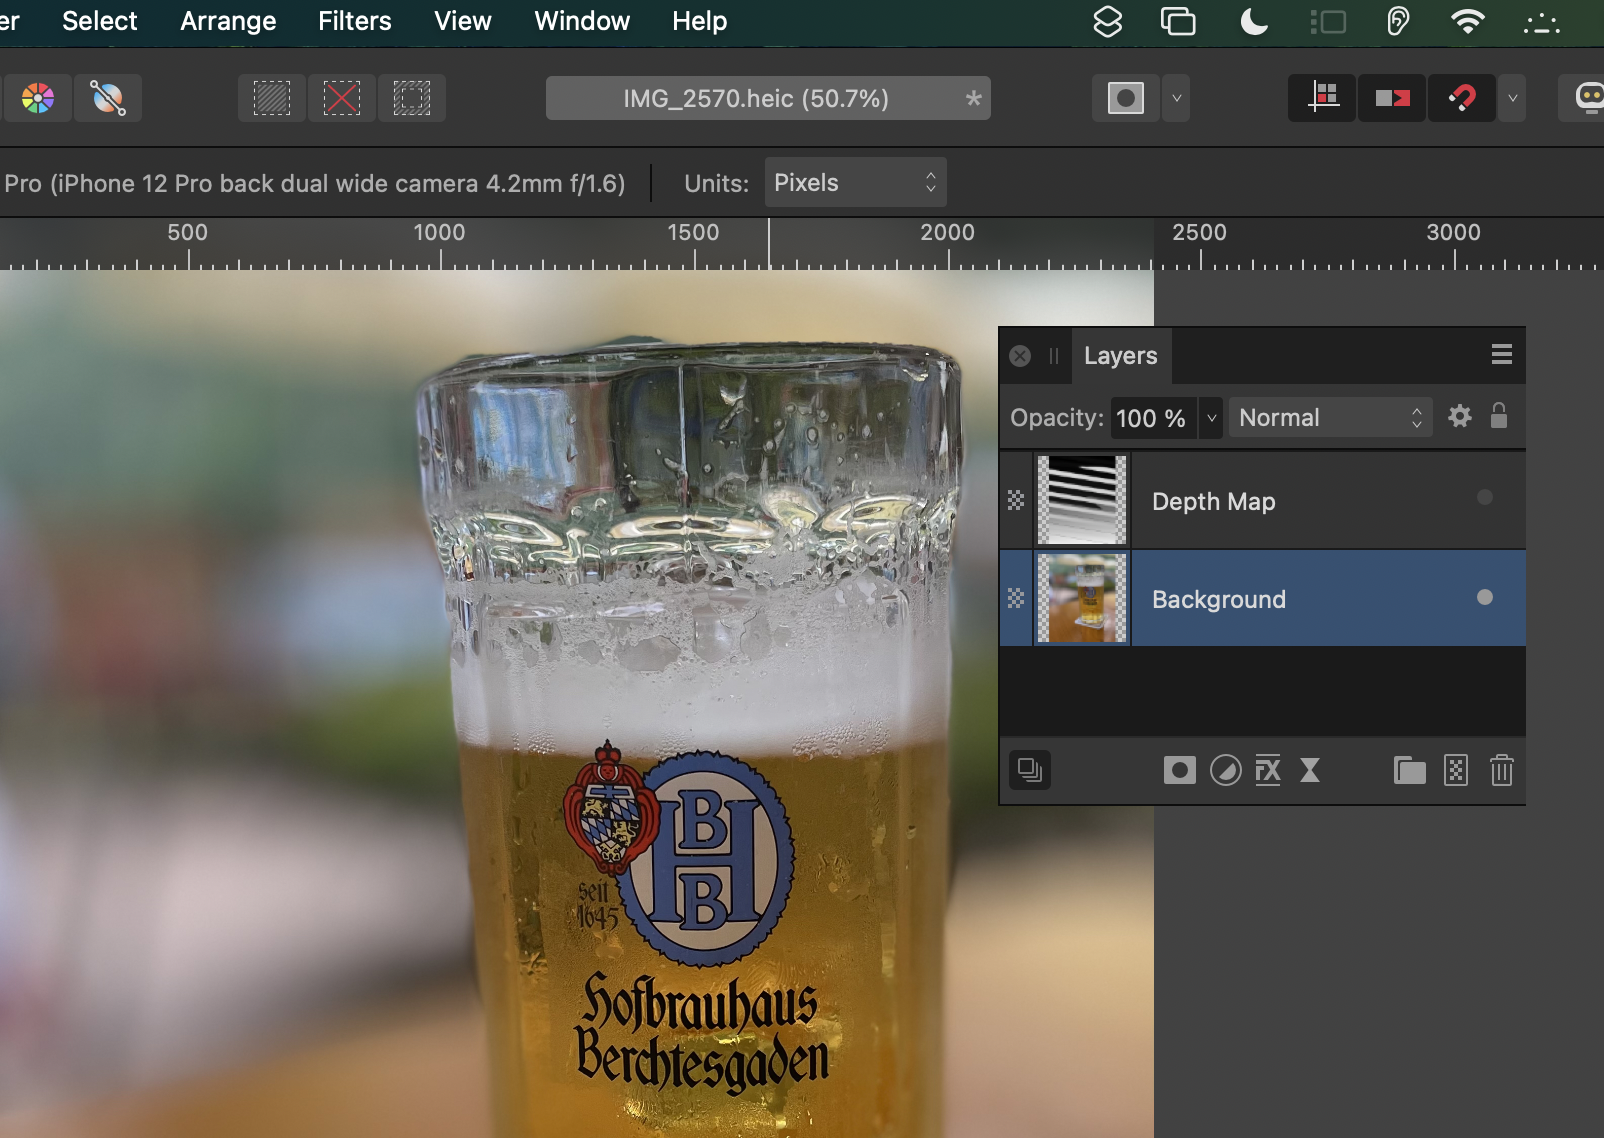Click the Deselect toolbar icon
This screenshot has height=1138, width=1604.
click(342, 98)
